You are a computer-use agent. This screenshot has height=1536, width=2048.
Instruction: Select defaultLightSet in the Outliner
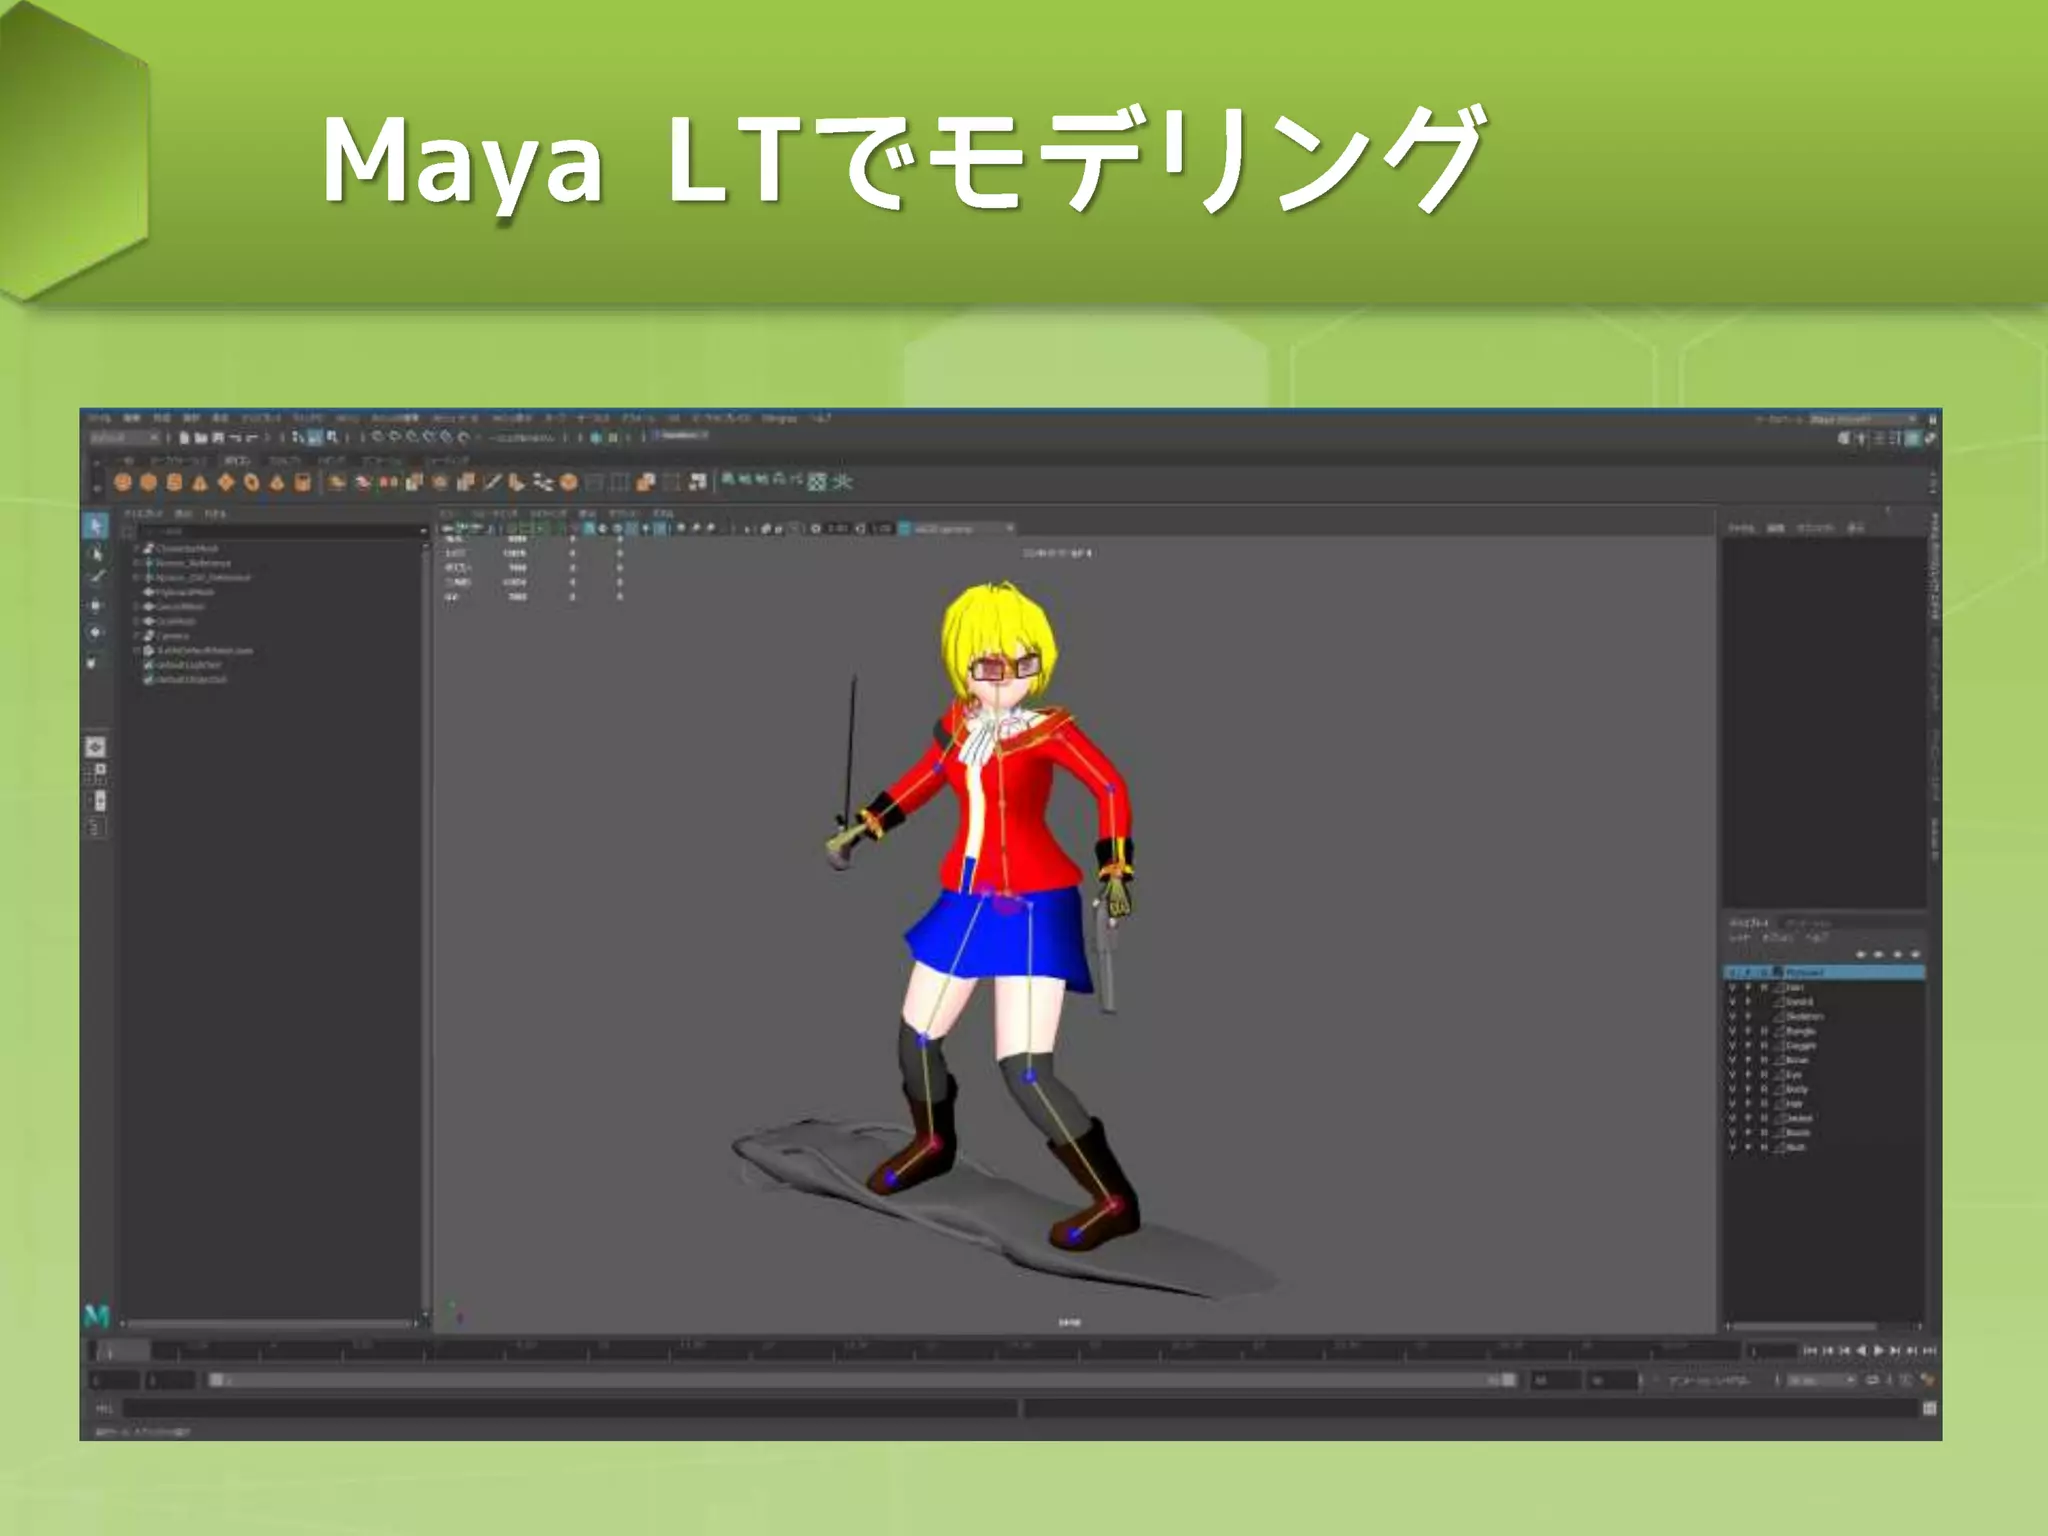click(x=189, y=665)
